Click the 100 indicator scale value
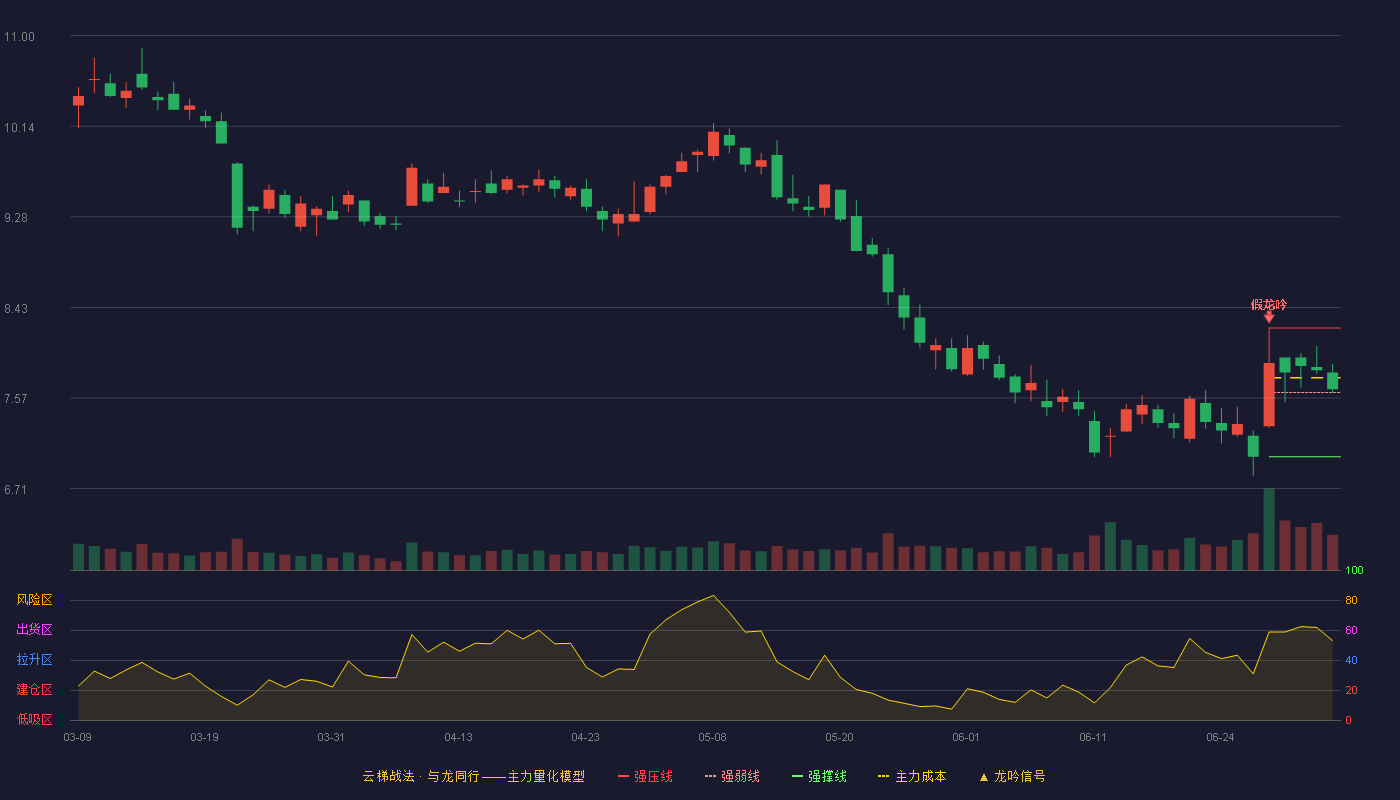The height and width of the screenshot is (800, 1400). point(1354,571)
